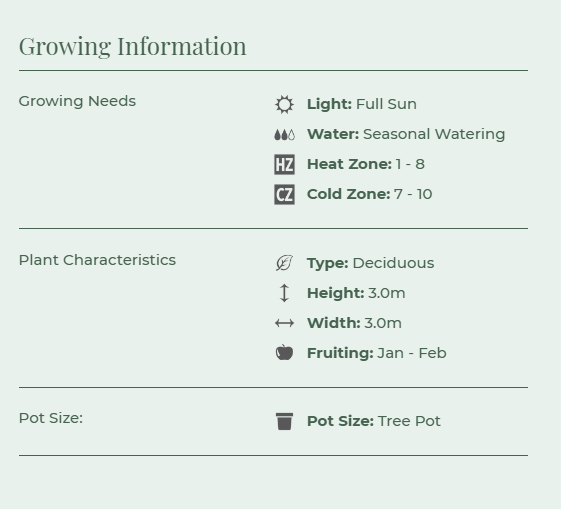Click the left-column Pot Size: label

[x=51, y=418]
